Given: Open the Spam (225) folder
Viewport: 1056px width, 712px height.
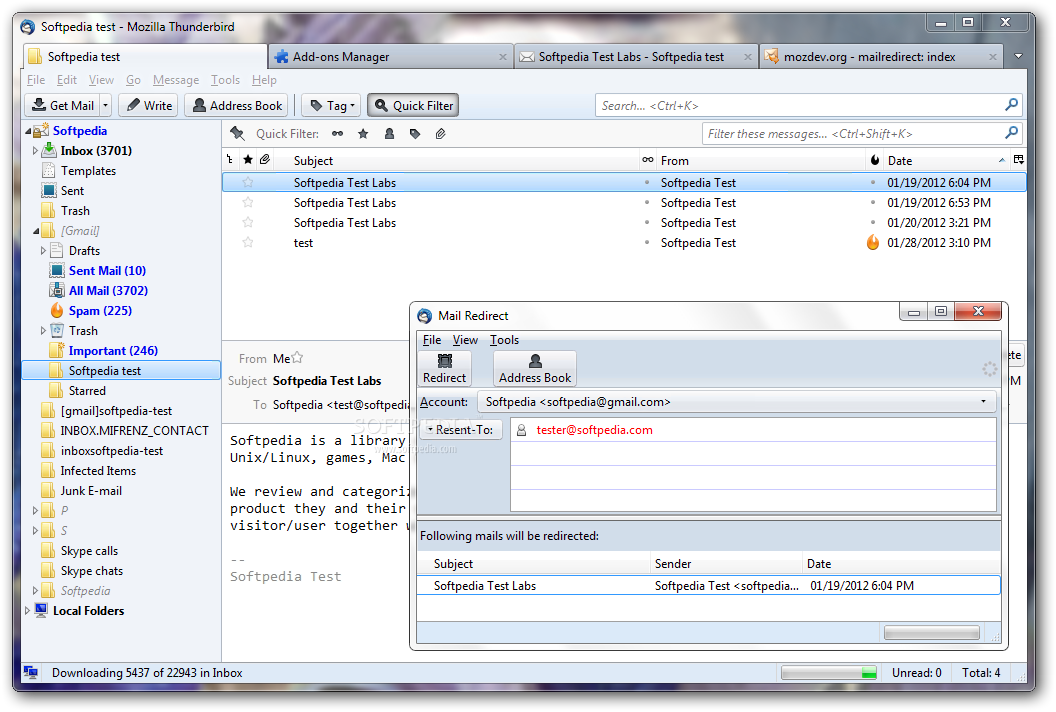Looking at the screenshot, I should [x=100, y=311].
